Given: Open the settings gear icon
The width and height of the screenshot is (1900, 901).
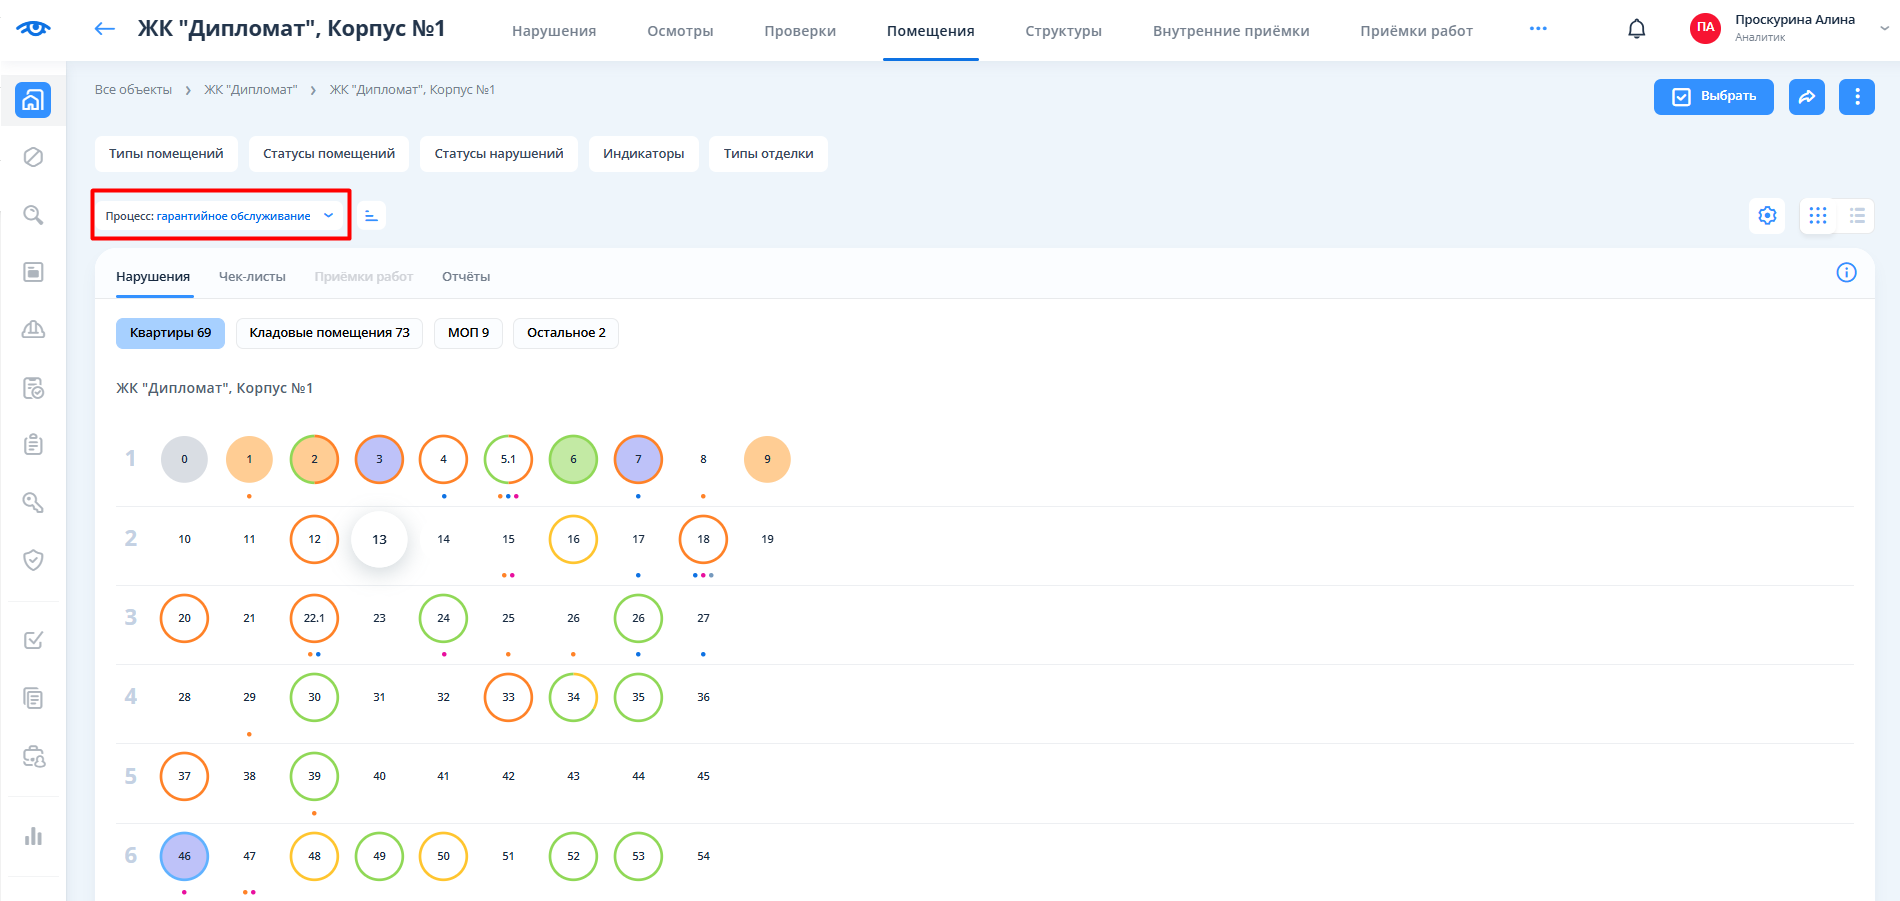Looking at the screenshot, I should click(x=1767, y=216).
